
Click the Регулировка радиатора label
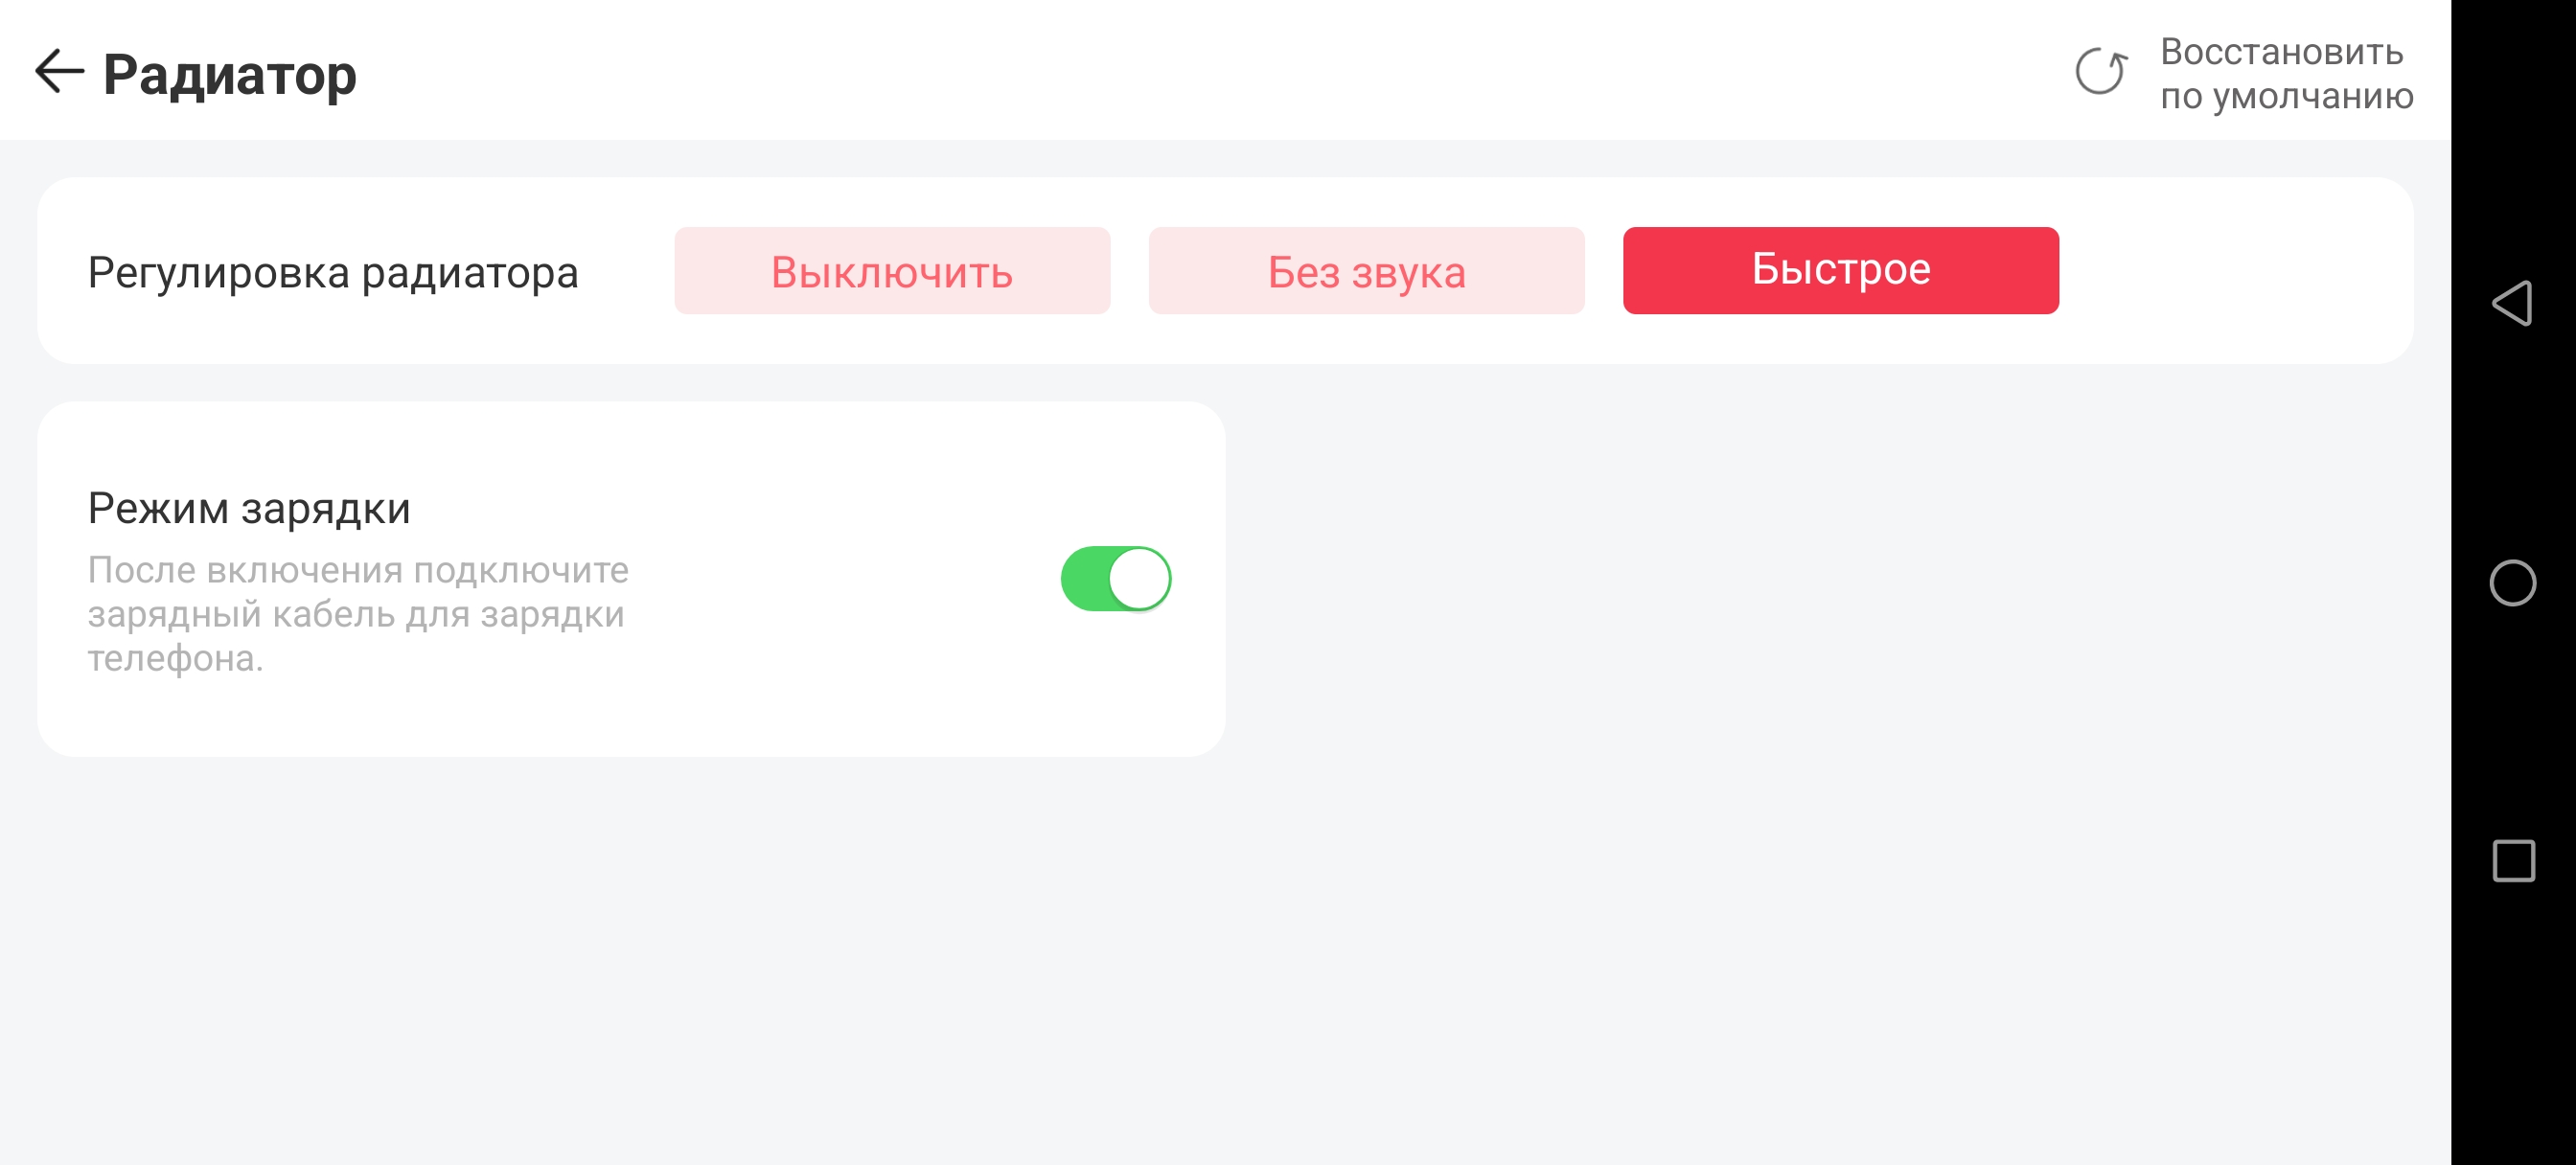click(x=333, y=273)
